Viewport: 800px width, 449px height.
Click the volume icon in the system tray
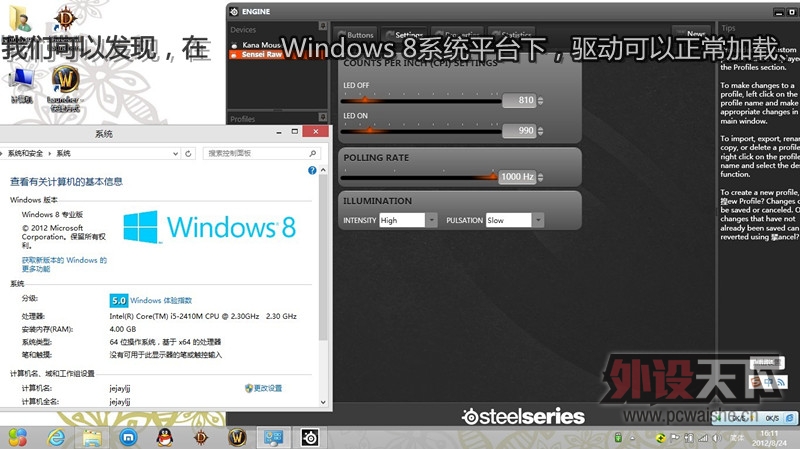[x=717, y=438]
